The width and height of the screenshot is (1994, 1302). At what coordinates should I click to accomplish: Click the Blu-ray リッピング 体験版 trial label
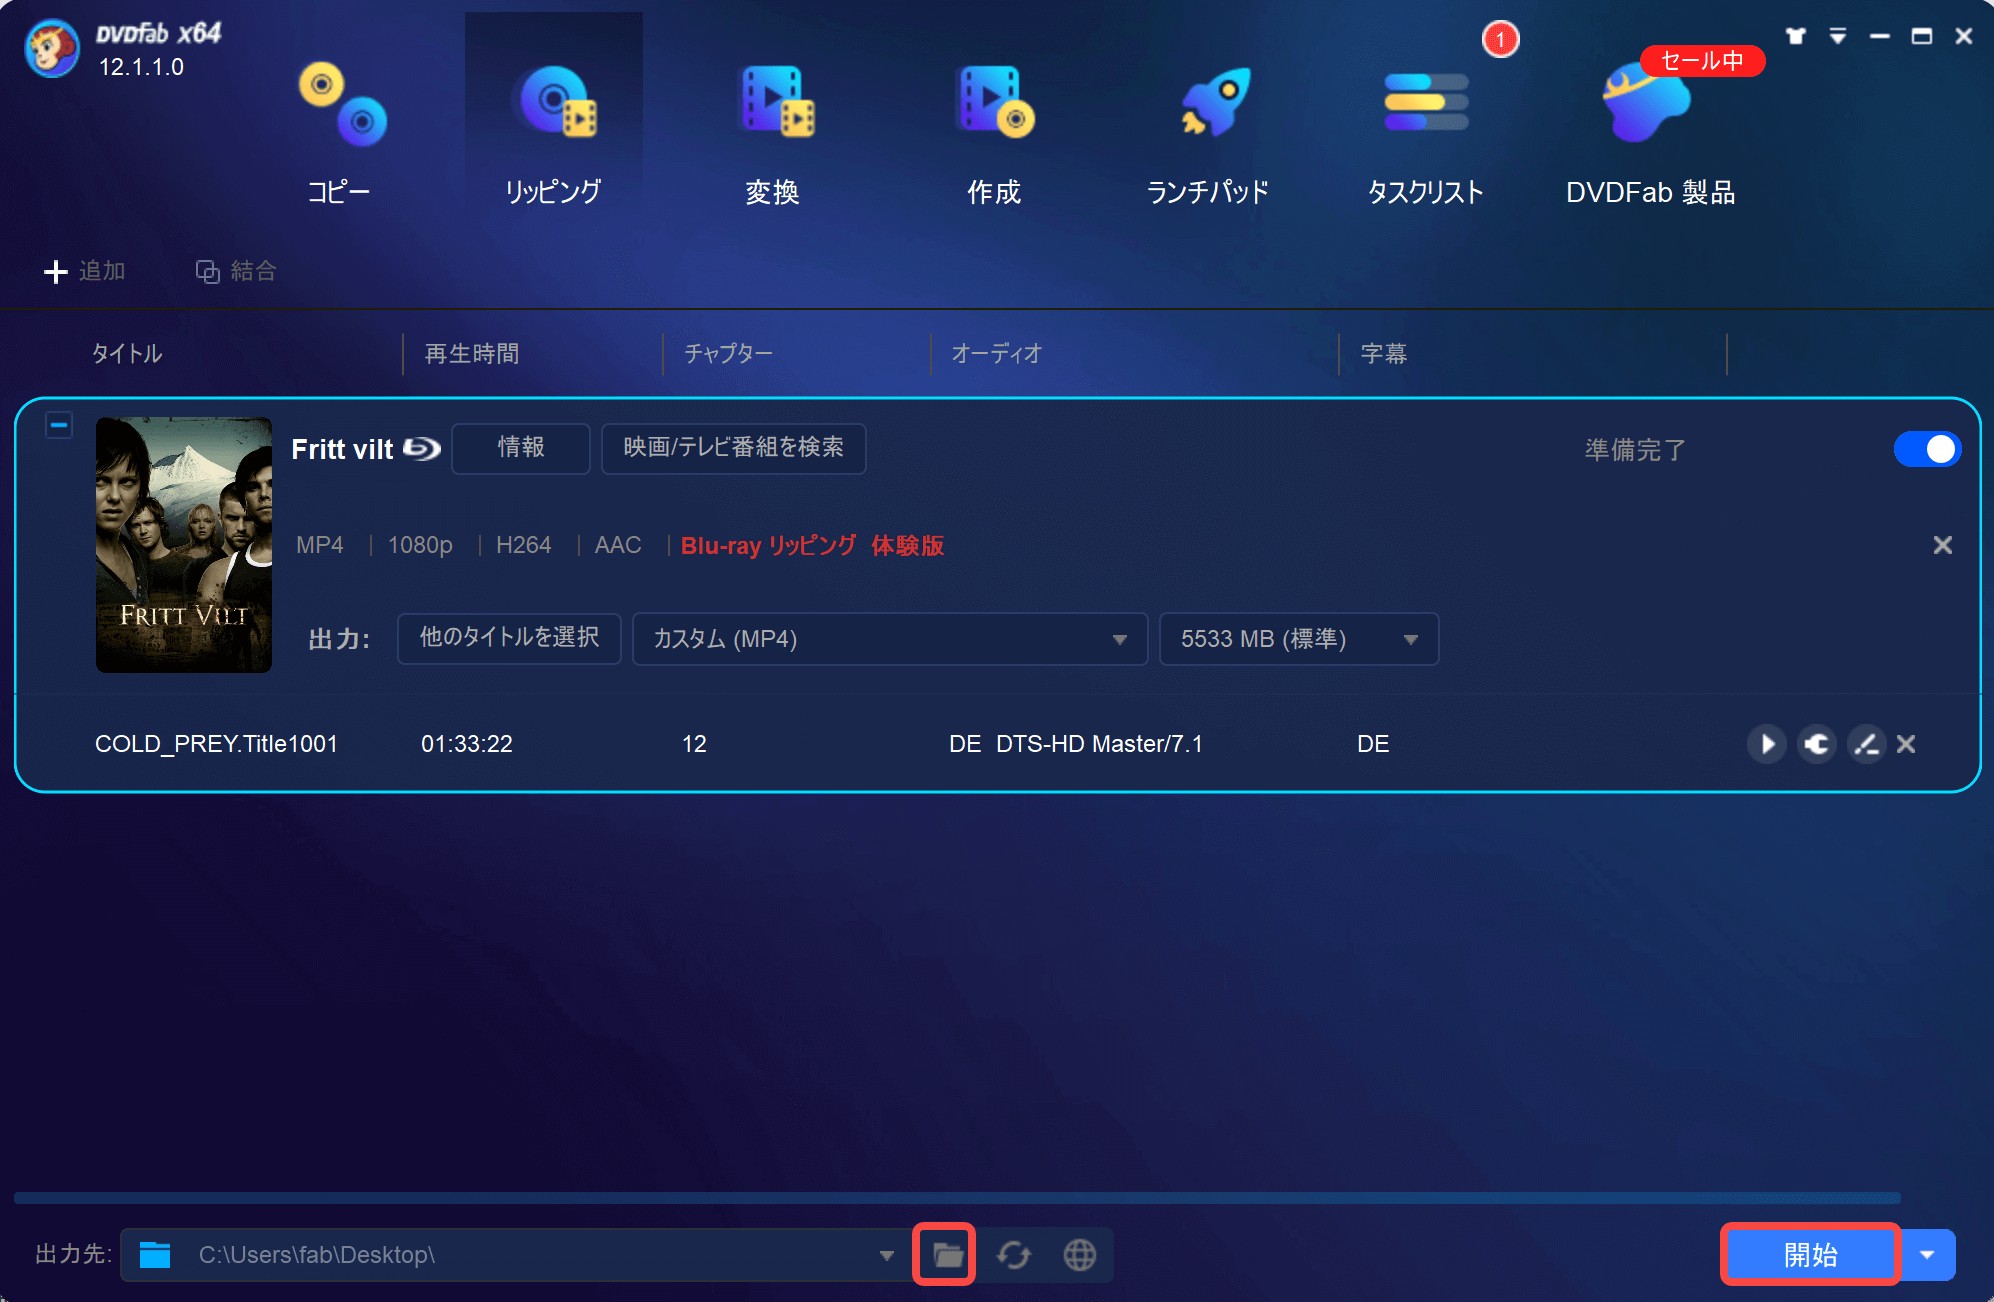pos(812,546)
